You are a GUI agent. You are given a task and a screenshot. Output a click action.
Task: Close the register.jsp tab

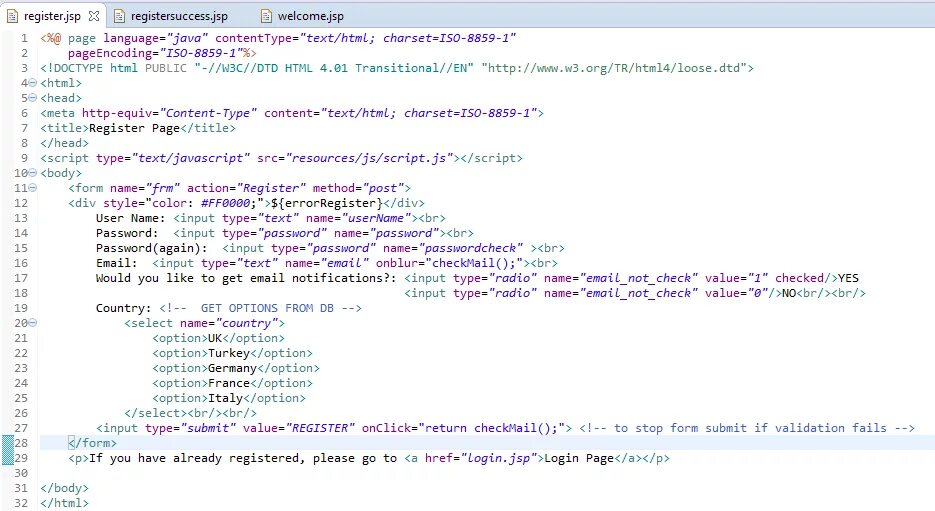click(94, 16)
